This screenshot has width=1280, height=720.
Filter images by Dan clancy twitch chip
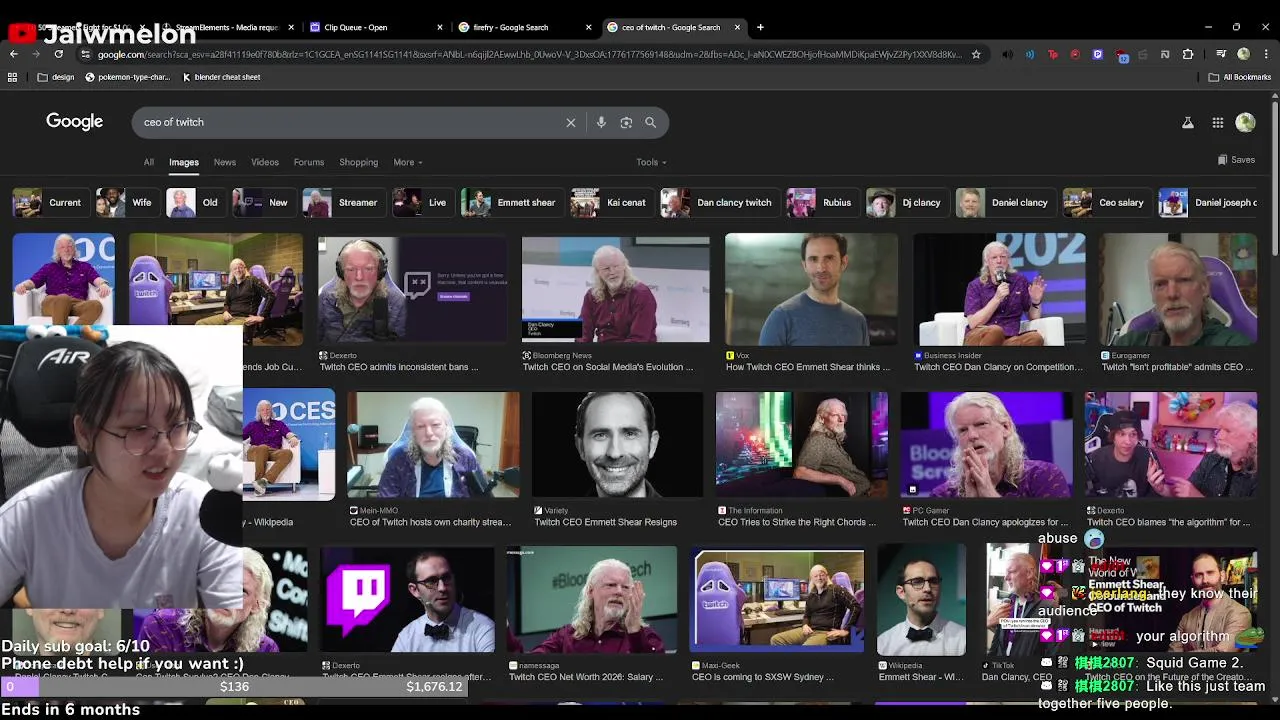(x=718, y=202)
